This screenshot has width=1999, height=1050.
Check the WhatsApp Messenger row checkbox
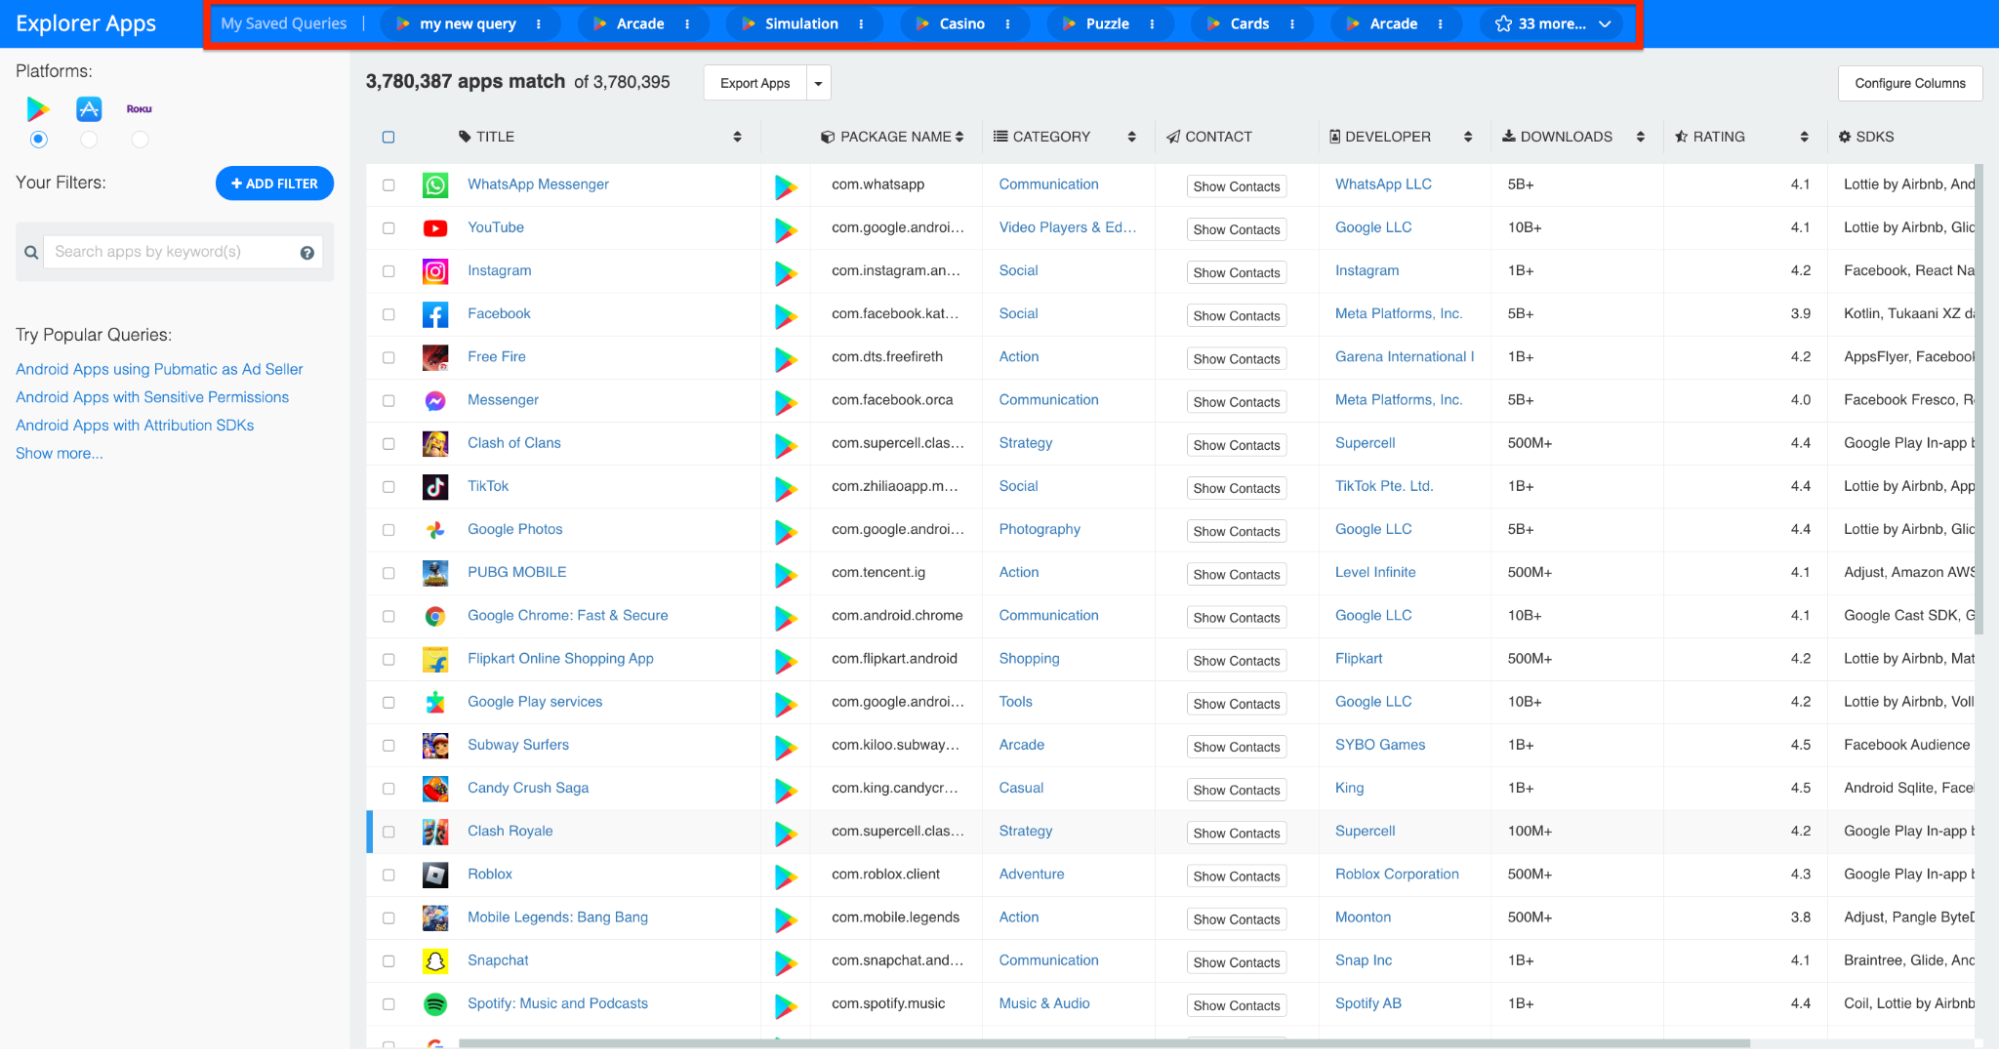coord(389,185)
